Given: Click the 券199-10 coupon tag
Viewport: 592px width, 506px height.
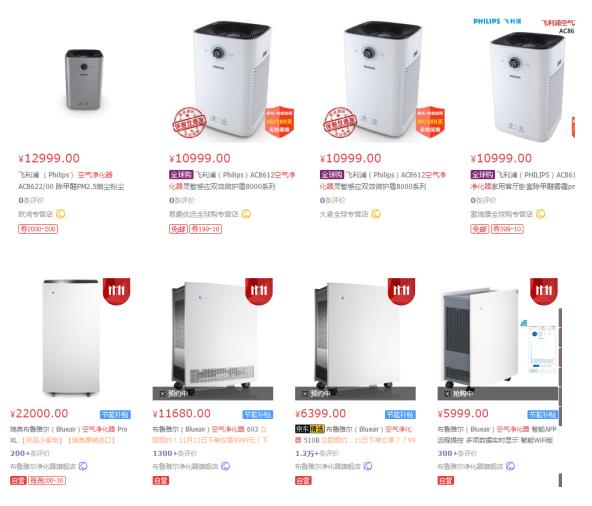Looking at the screenshot, I should click(205, 229).
